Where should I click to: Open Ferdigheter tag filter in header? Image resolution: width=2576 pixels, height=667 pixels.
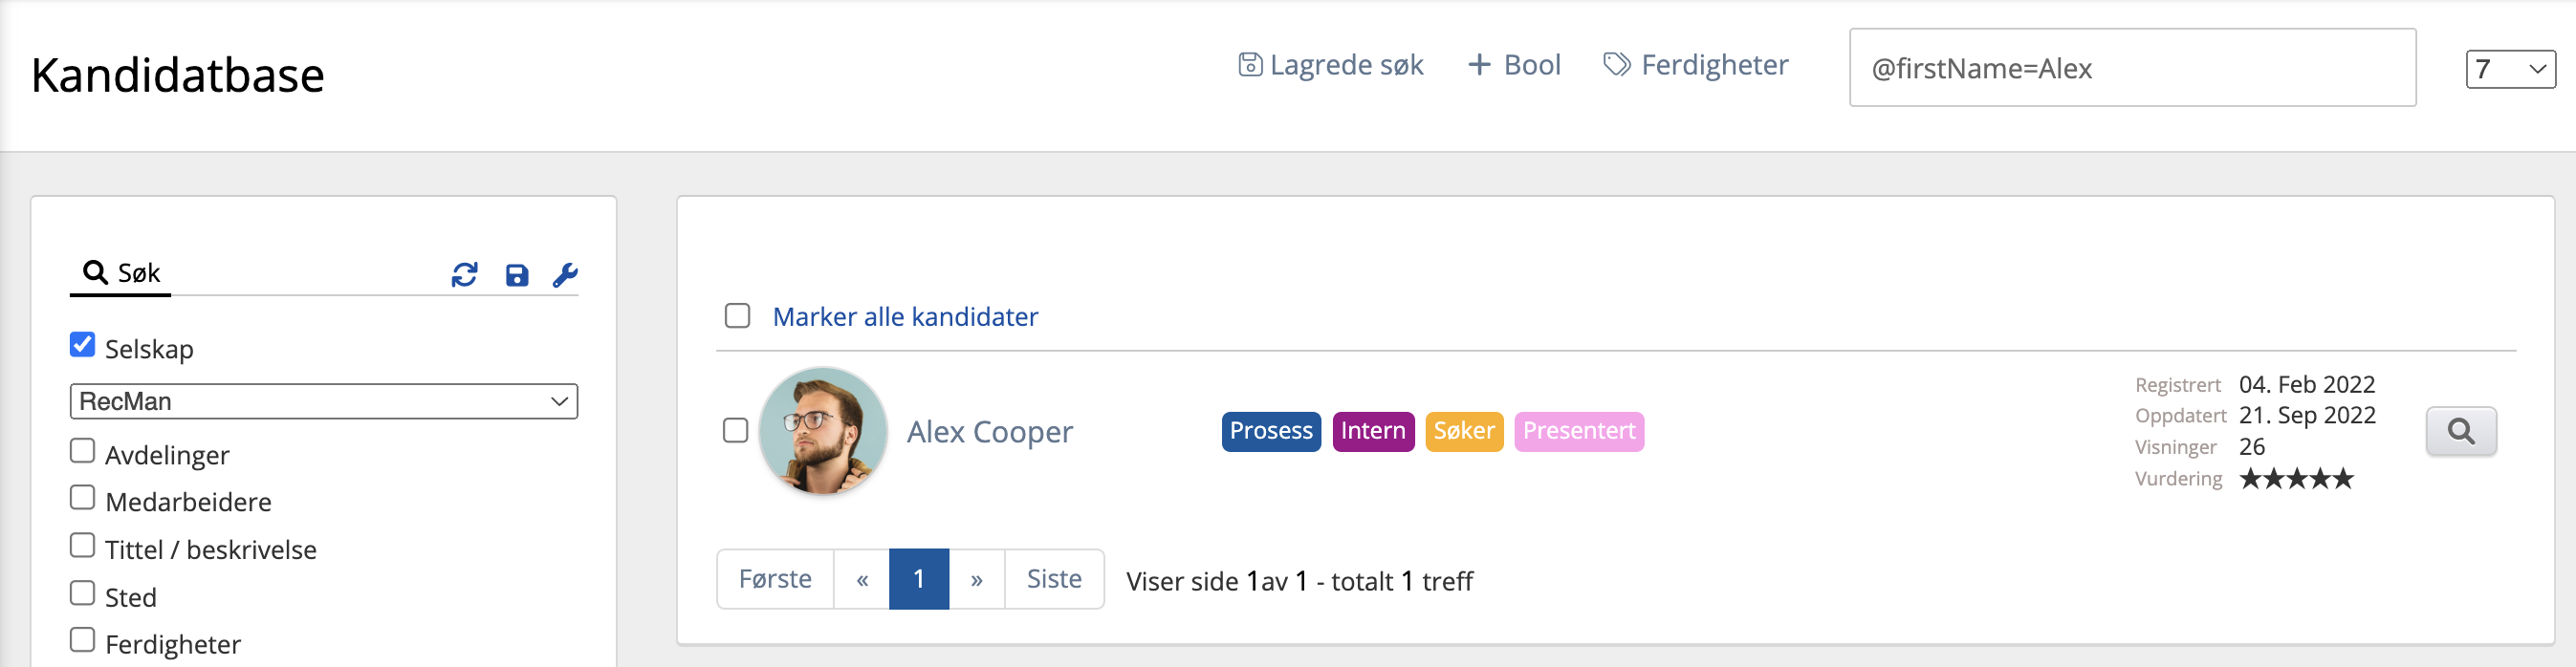click(x=1696, y=65)
